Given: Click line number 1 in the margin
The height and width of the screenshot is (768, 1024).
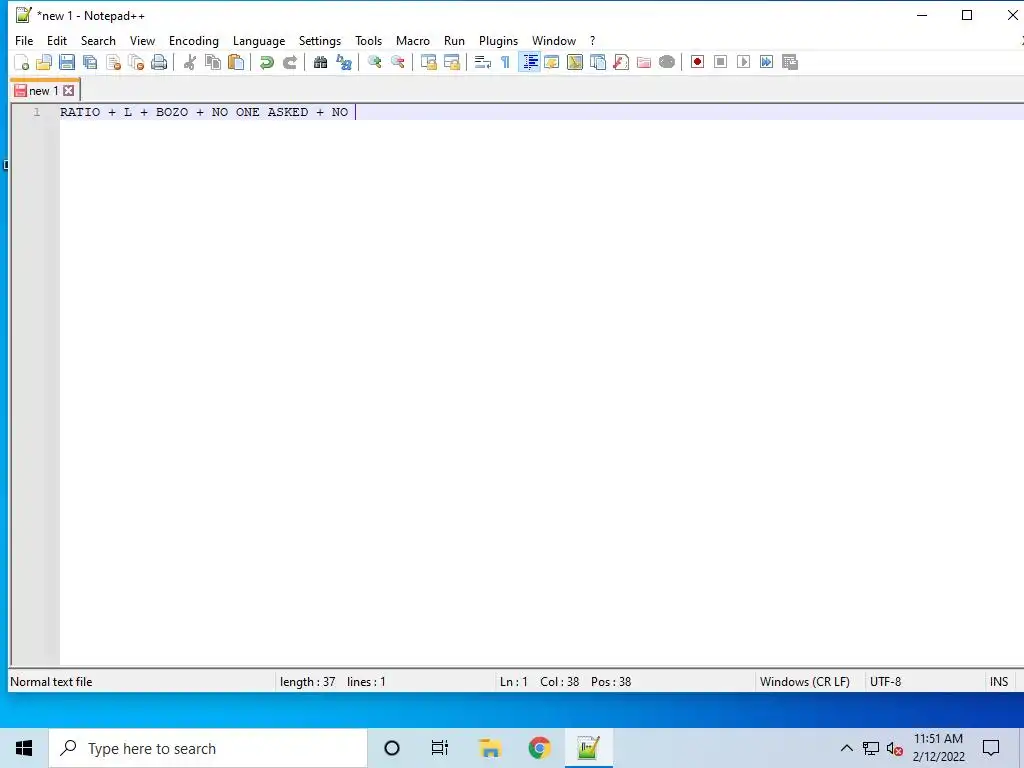Looking at the screenshot, I should pyautogui.click(x=37, y=112).
